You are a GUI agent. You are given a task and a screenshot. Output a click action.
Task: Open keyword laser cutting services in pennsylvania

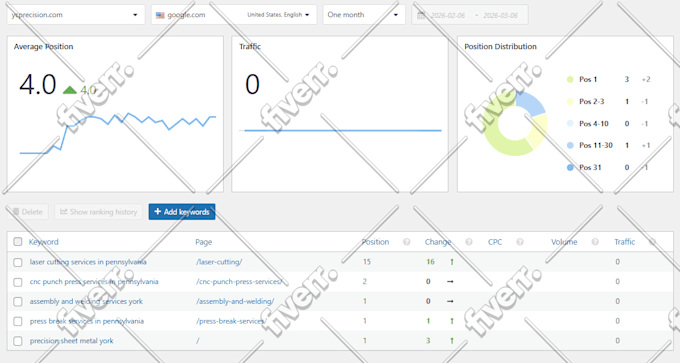(x=88, y=262)
